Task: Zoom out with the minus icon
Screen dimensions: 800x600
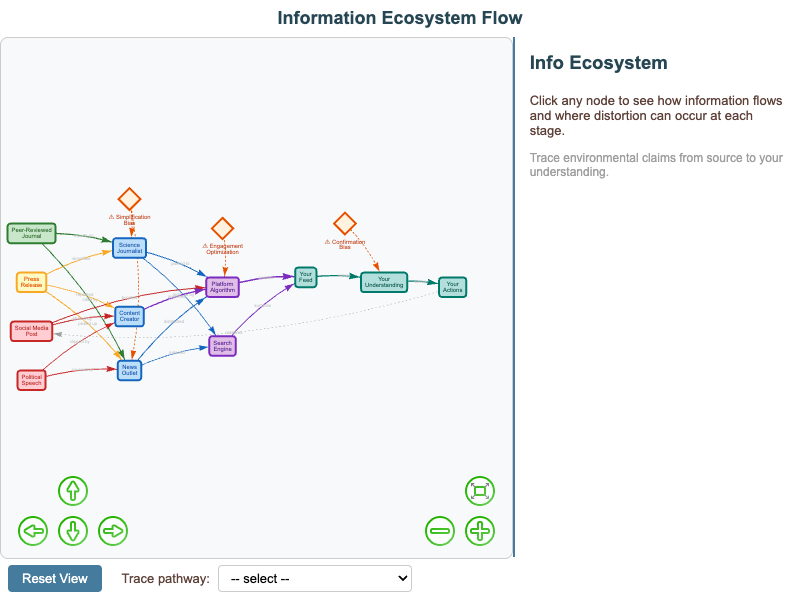Action: [440, 531]
